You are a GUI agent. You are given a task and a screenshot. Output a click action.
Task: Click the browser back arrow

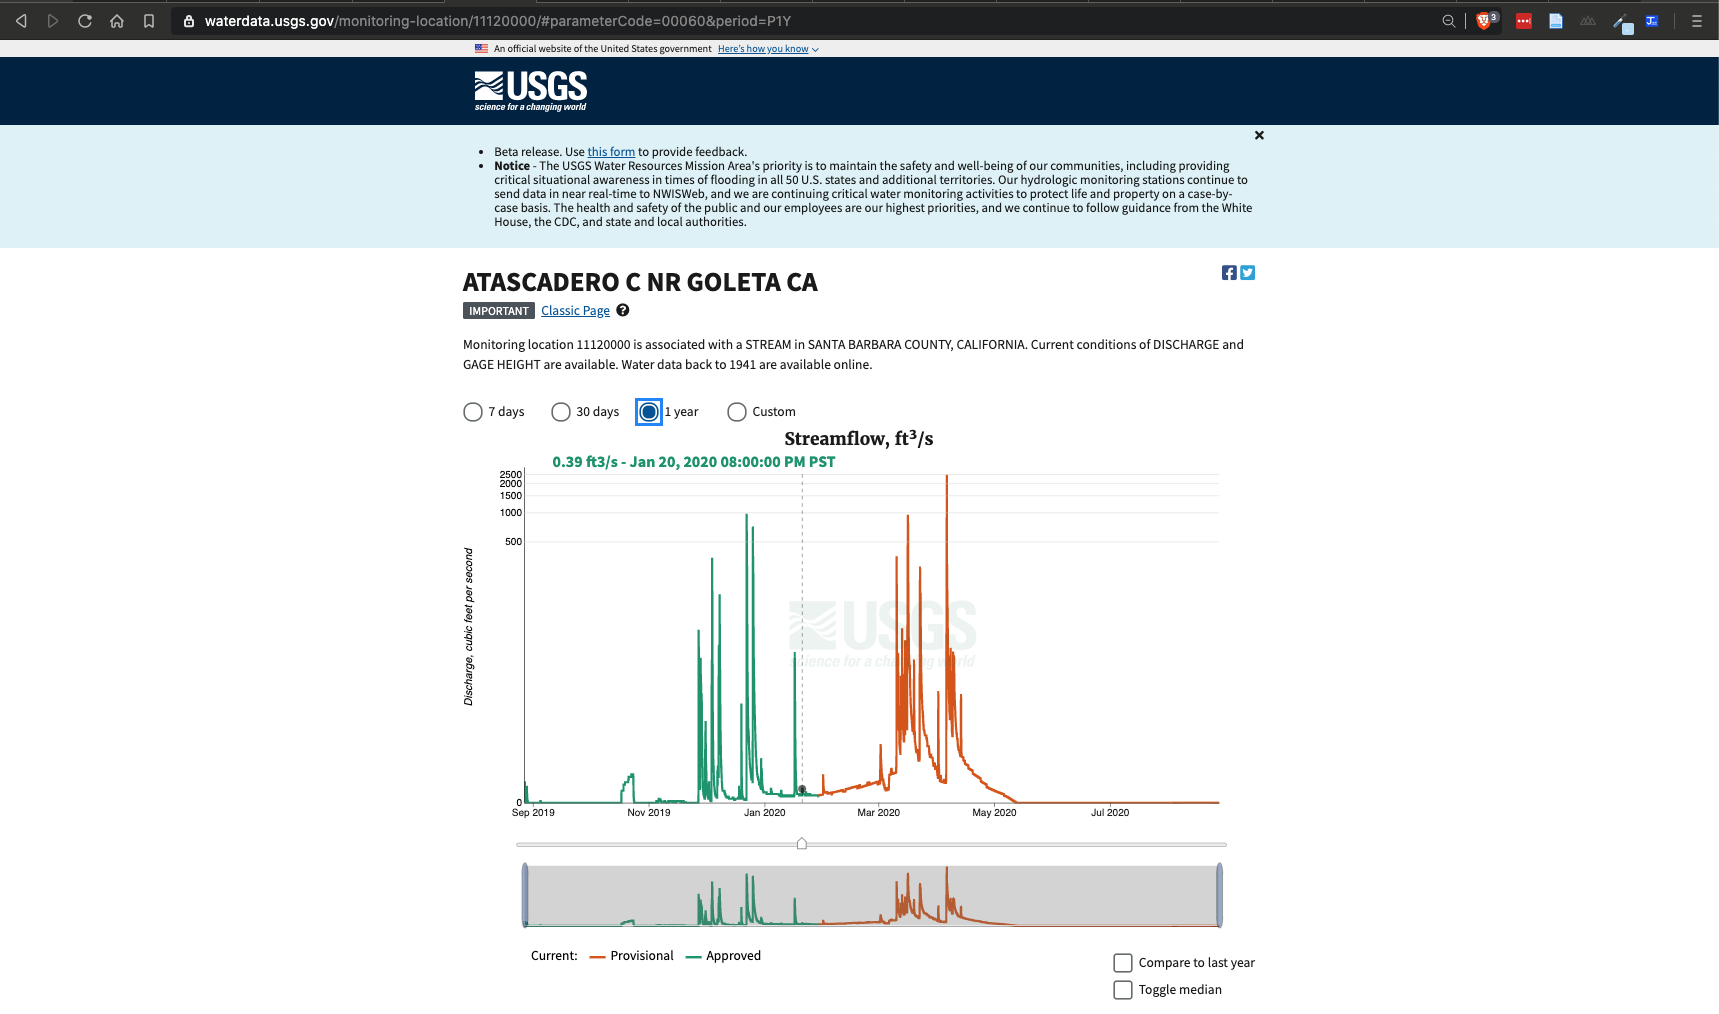(x=21, y=21)
